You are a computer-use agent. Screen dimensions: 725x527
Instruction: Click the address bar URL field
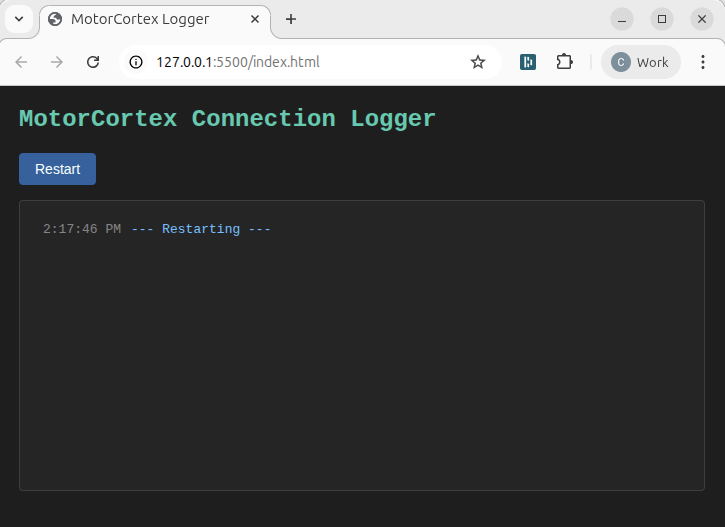(300, 62)
